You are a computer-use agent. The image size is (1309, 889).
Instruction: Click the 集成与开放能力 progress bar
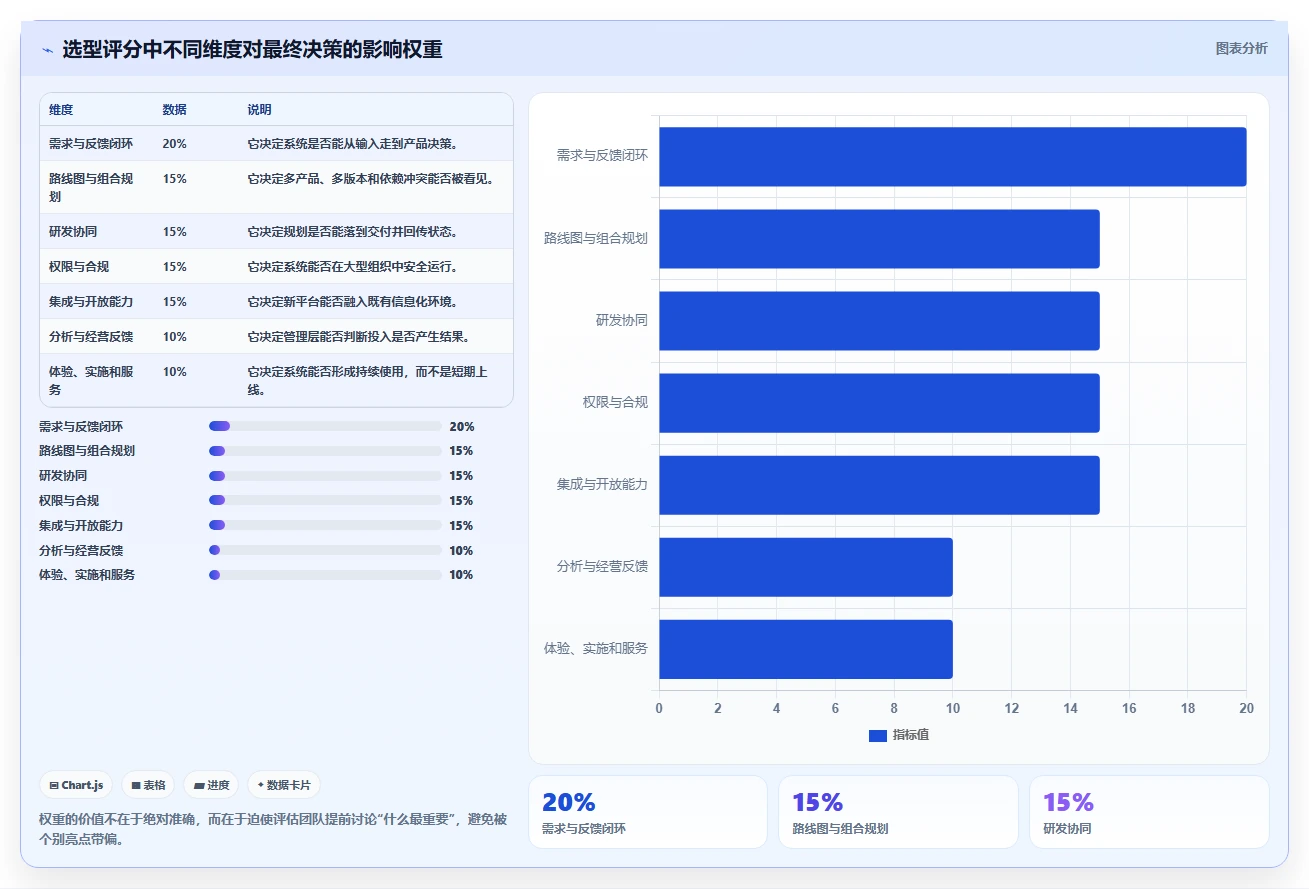[325, 525]
